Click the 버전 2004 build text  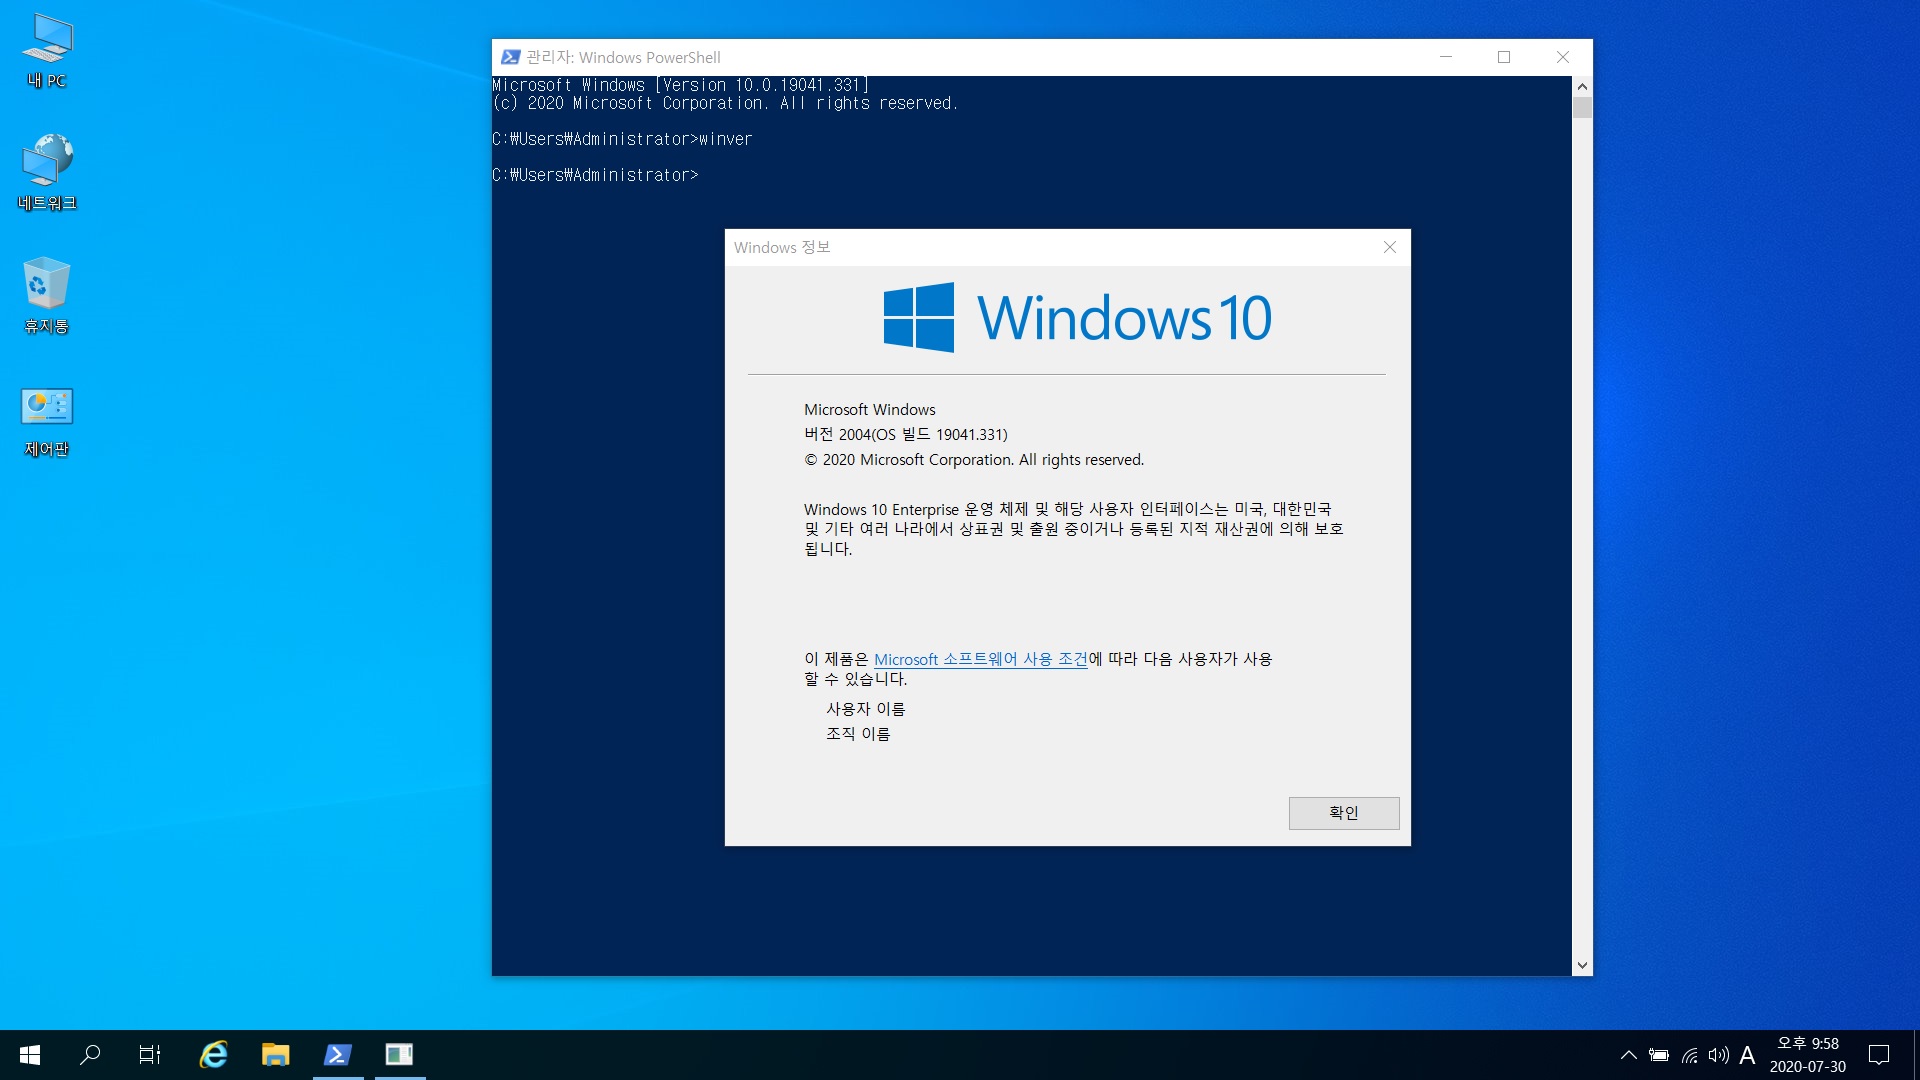click(x=906, y=434)
